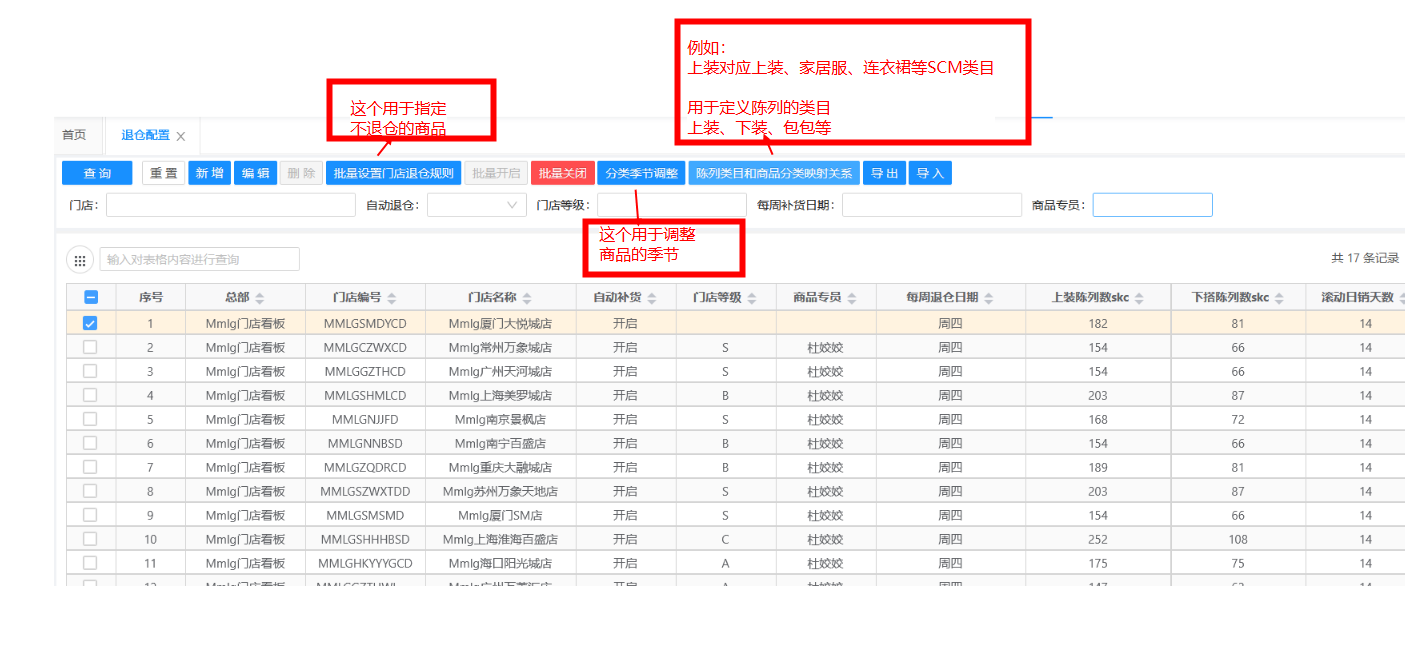The height and width of the screenshot is (649, 1405).
Task: Toggle the select-all header checkbox
Action: coord(90,297)
